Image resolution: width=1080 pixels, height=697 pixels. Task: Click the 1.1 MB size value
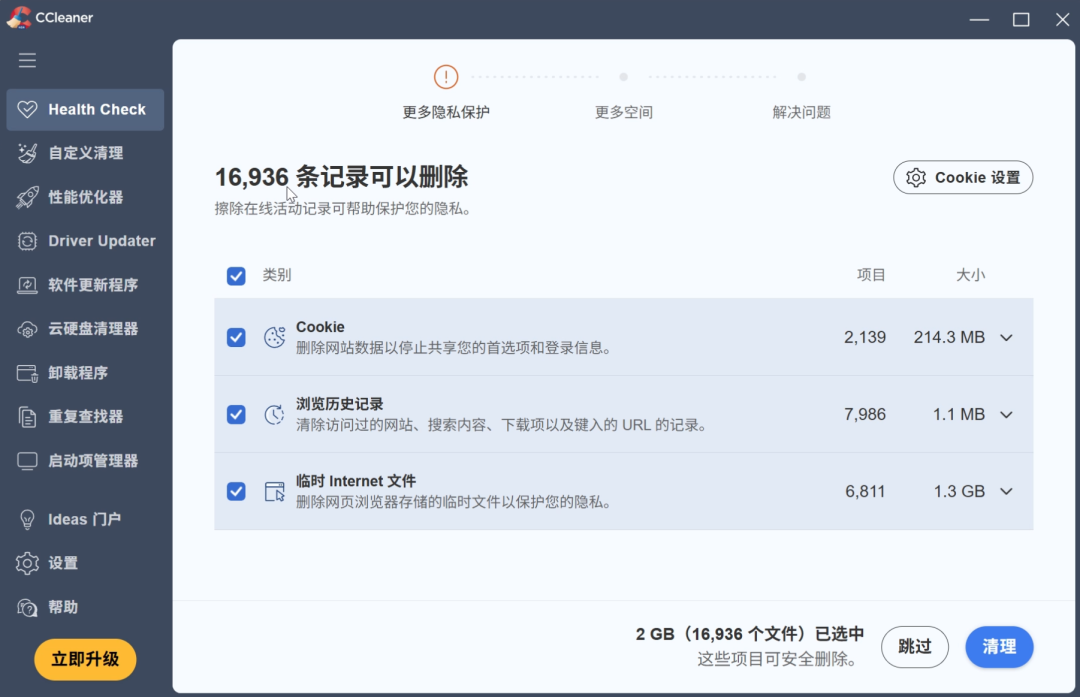point(959,415)
